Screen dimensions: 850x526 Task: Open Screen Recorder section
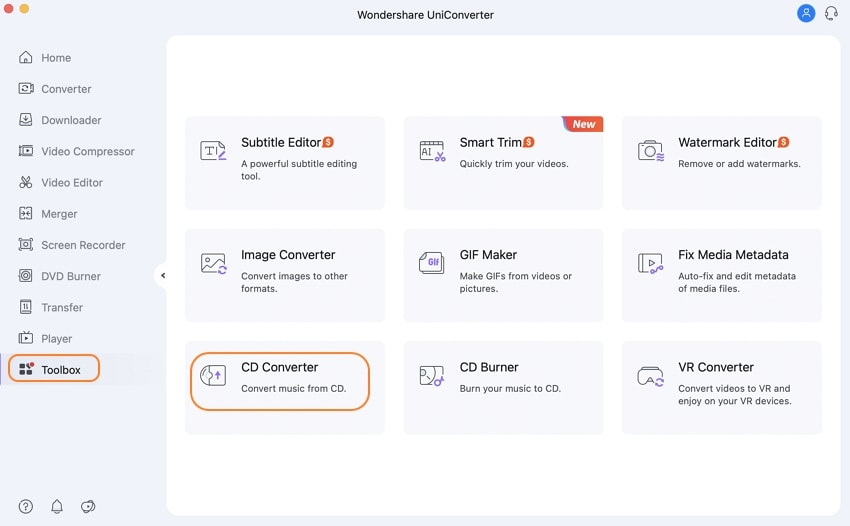tap(83, 245)
